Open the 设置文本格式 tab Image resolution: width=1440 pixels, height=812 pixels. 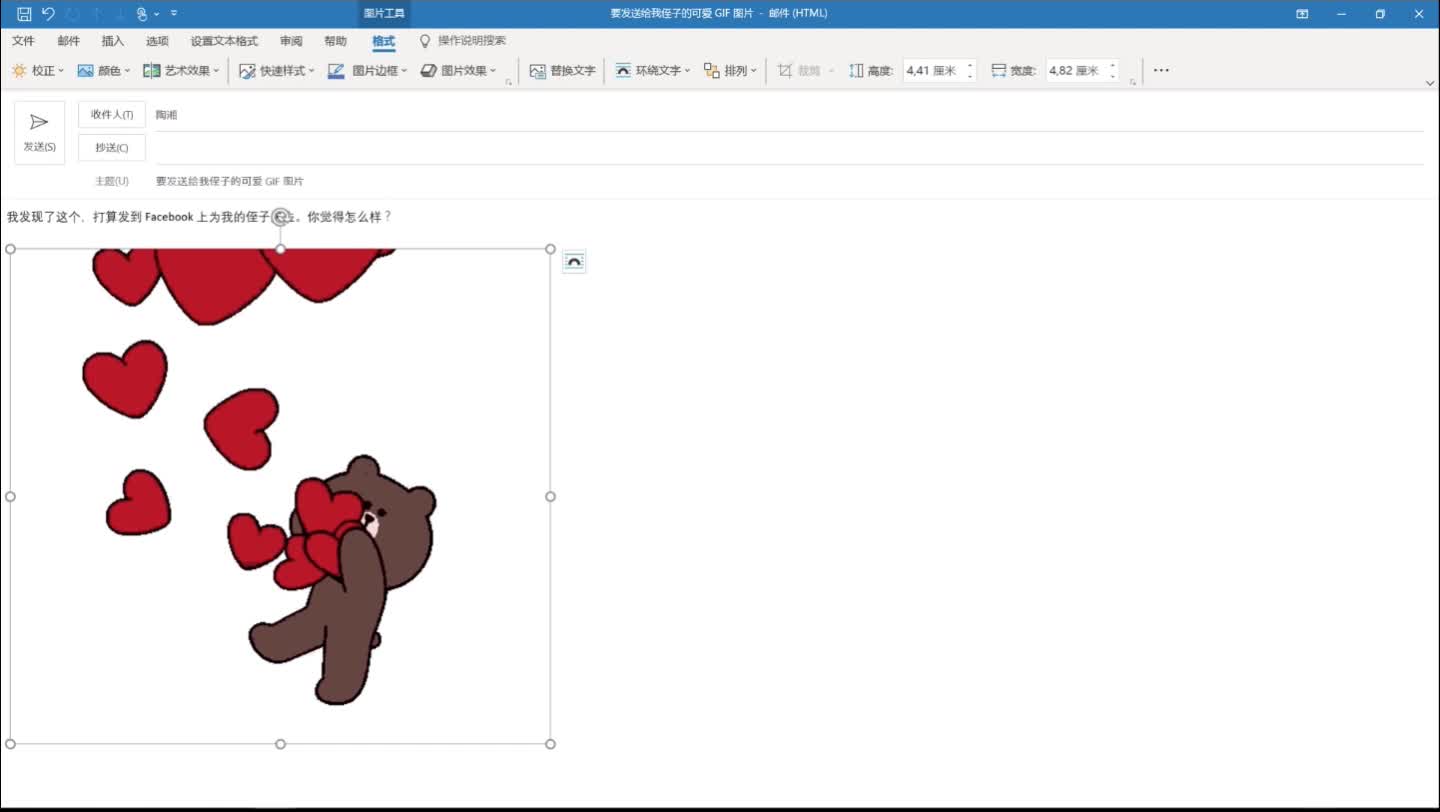coord(224,41)
